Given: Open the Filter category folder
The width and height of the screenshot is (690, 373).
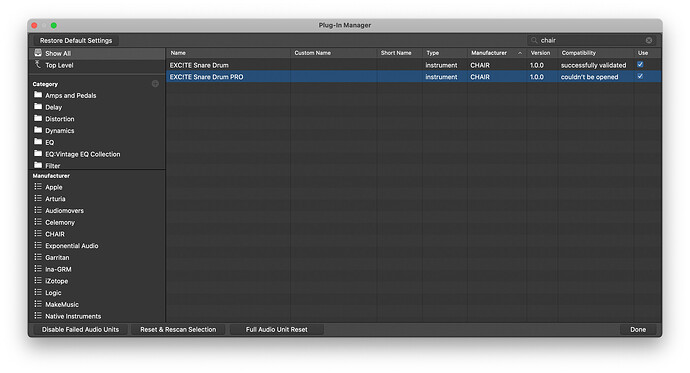Looking at the screenshot, I should [97, 165].
